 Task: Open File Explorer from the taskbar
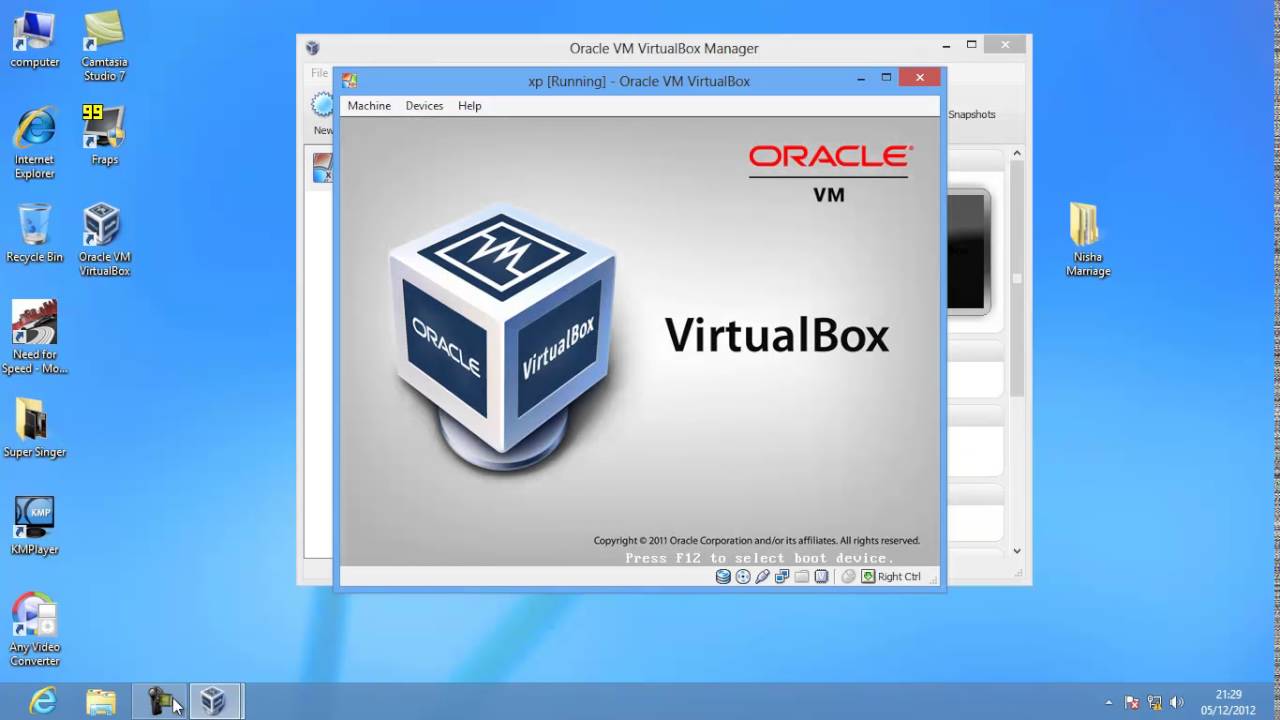coord(100,701)
